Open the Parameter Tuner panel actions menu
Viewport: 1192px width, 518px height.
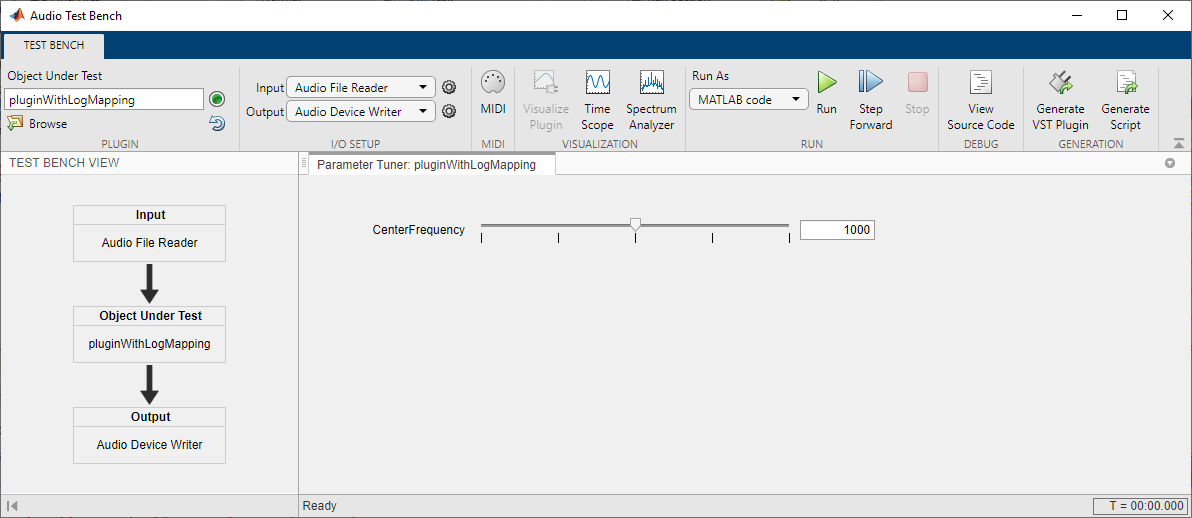click(x=1170, y=163)
